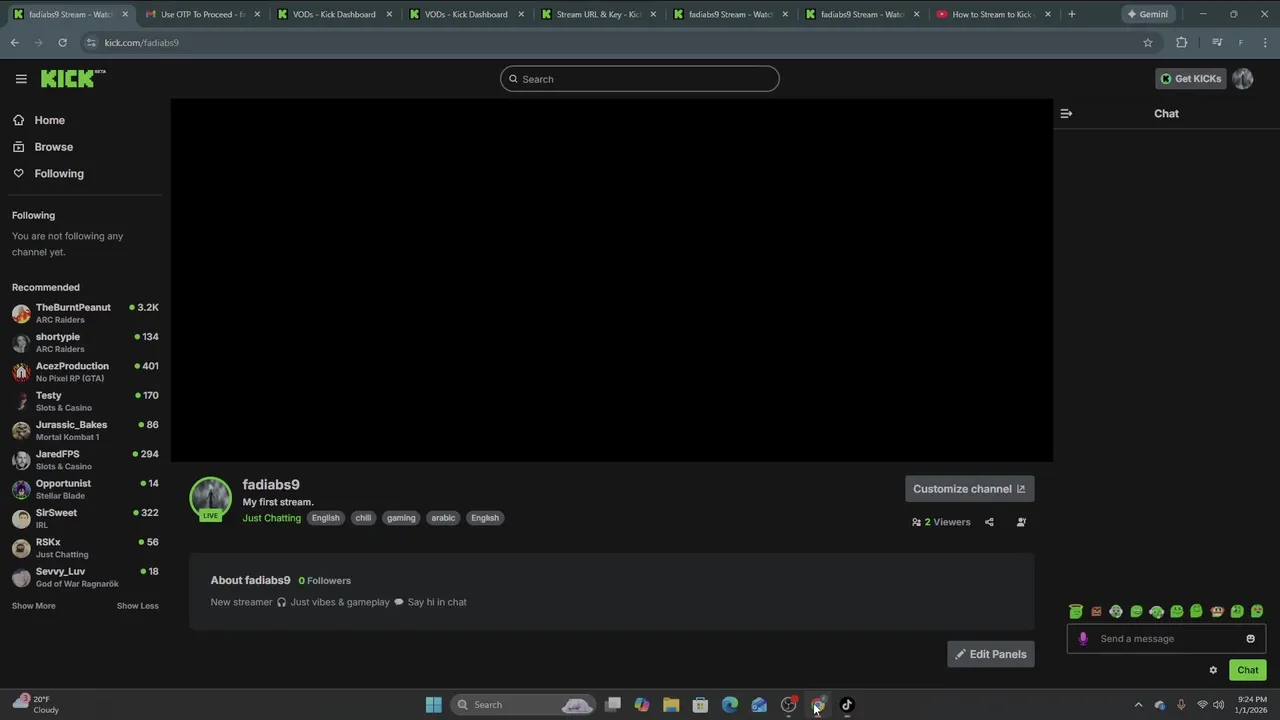The image size is (1280, 720).
Task: Show hidden system tray icons
Action: (1138, 705)
